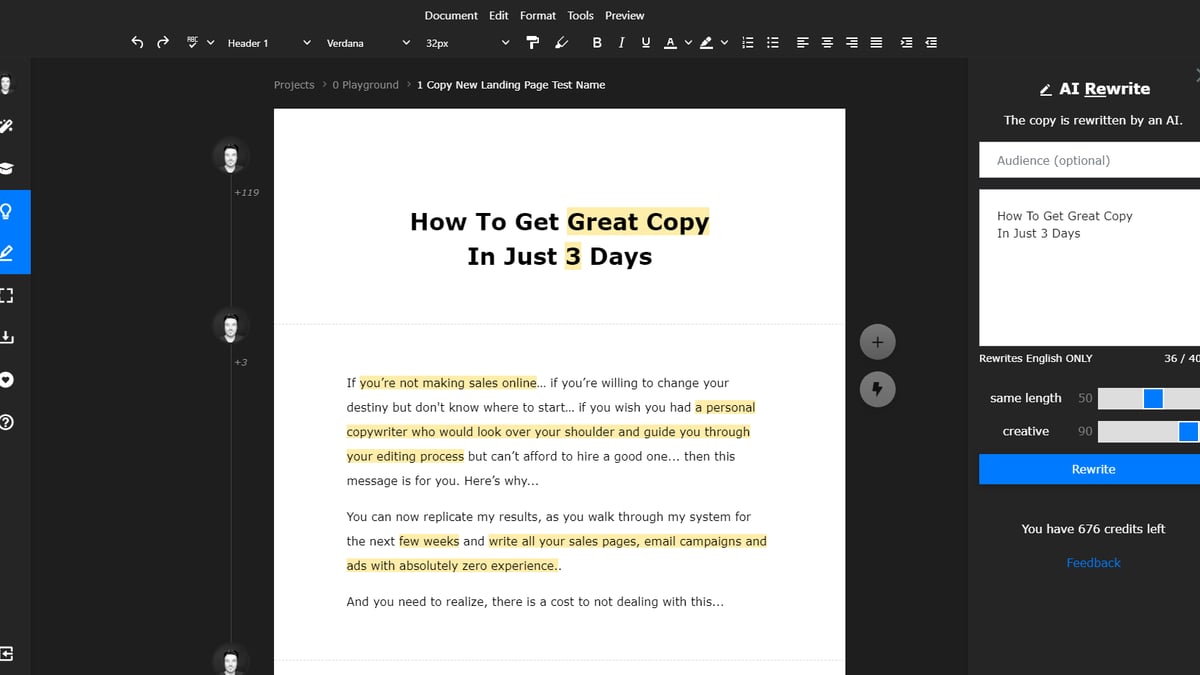This screenshot has height=675, width=1200.
Task: Increase indent of the paragraph
Action: tap(906, 43)
